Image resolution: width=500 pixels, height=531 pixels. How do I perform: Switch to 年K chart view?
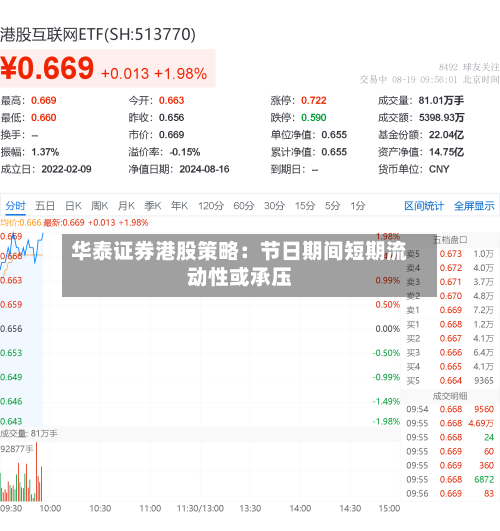point(179,206)
